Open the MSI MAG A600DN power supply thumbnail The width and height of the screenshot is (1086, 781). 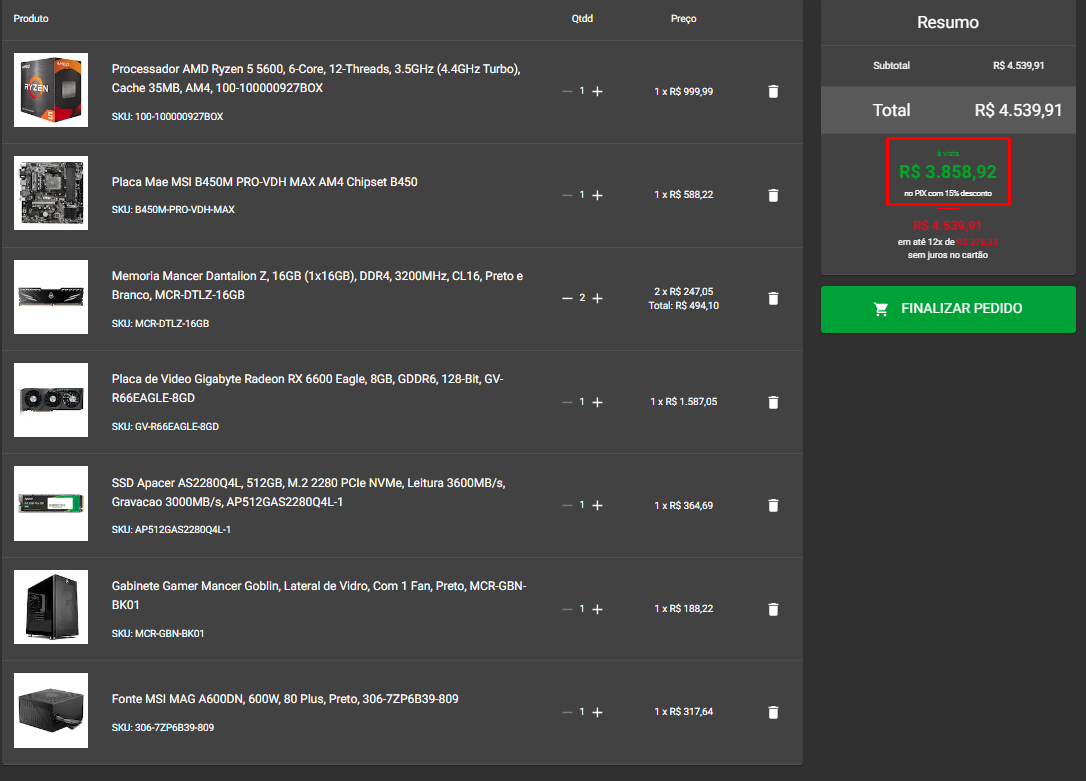51,710
